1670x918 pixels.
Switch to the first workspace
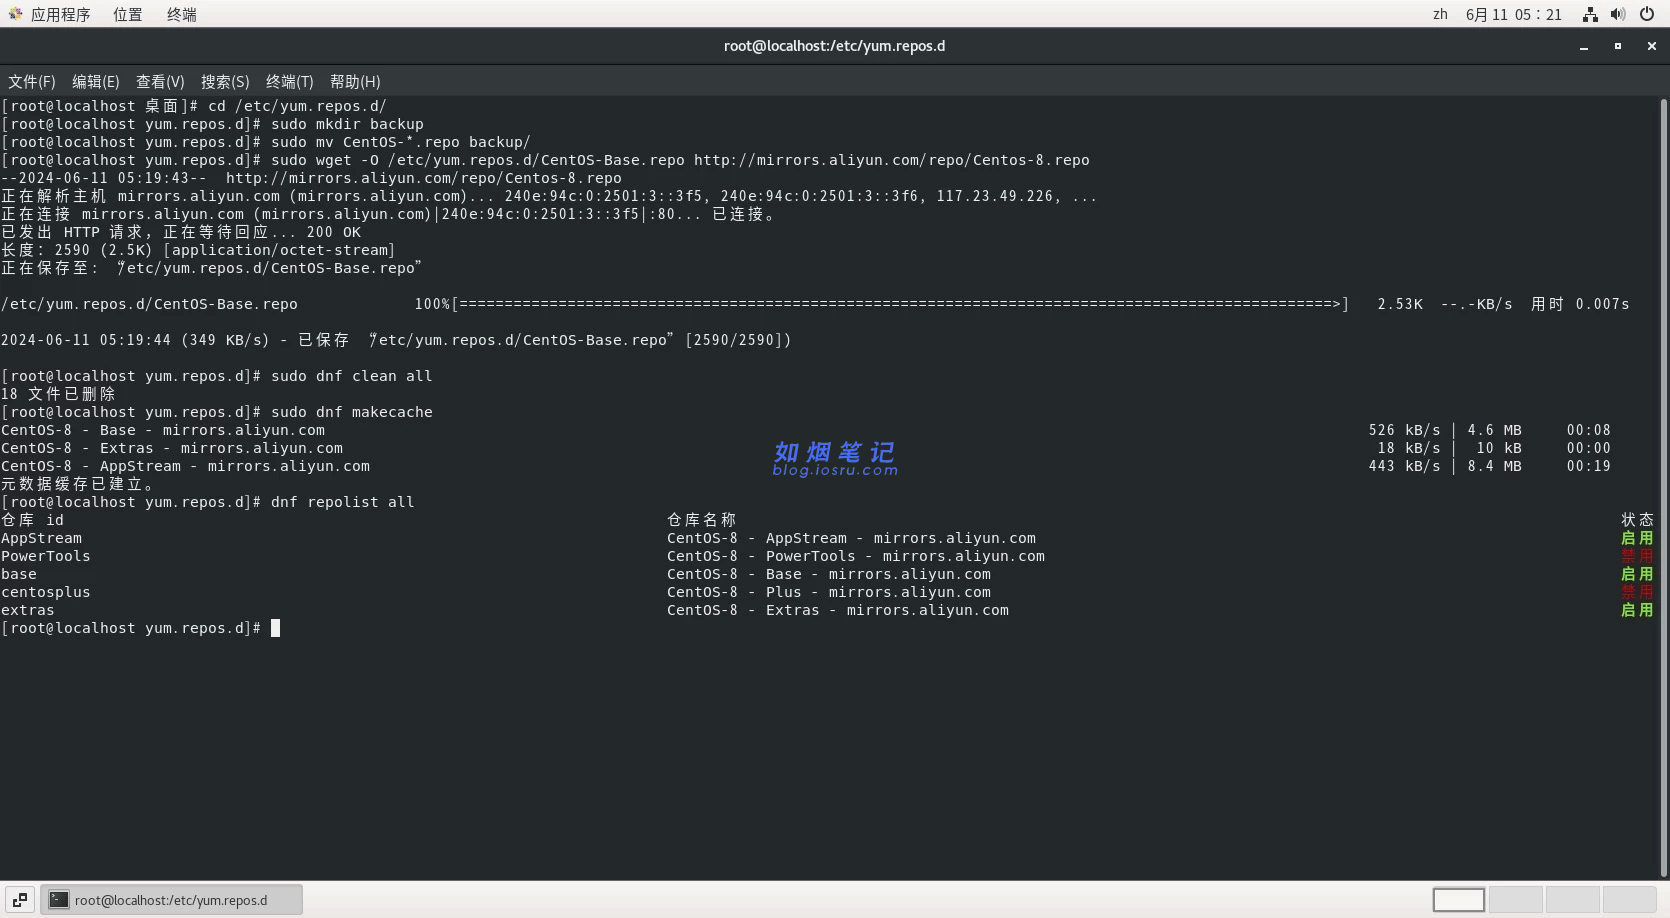tap(1459, 900)
